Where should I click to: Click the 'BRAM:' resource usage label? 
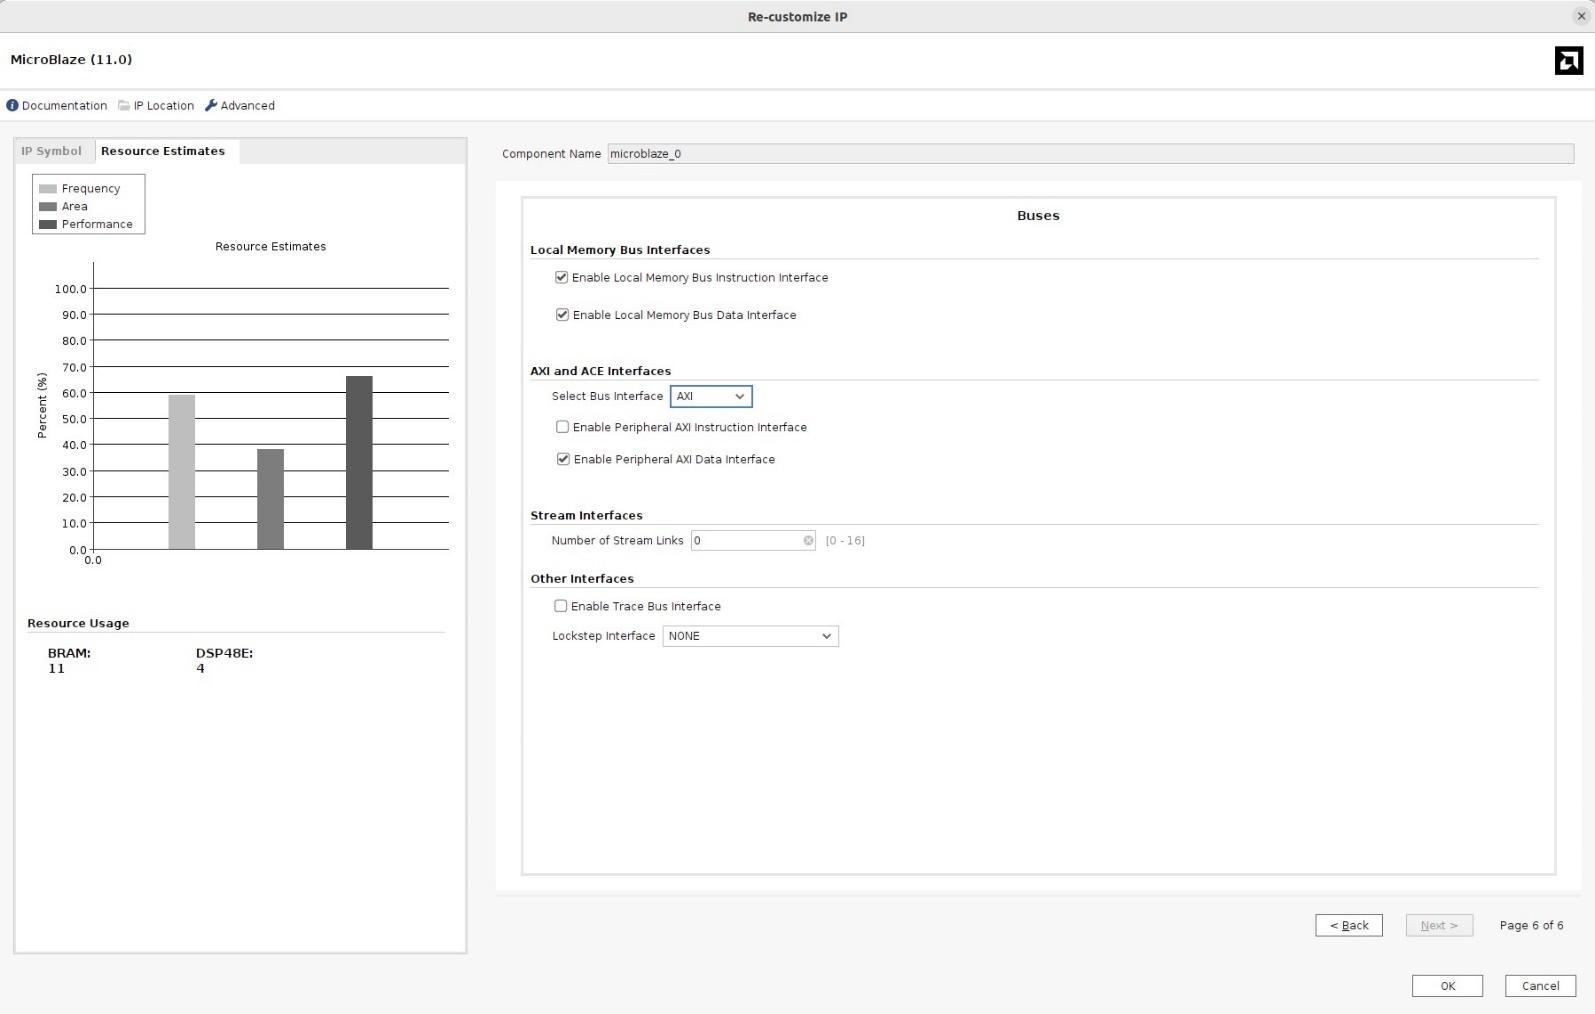click(x=69, y=653)
